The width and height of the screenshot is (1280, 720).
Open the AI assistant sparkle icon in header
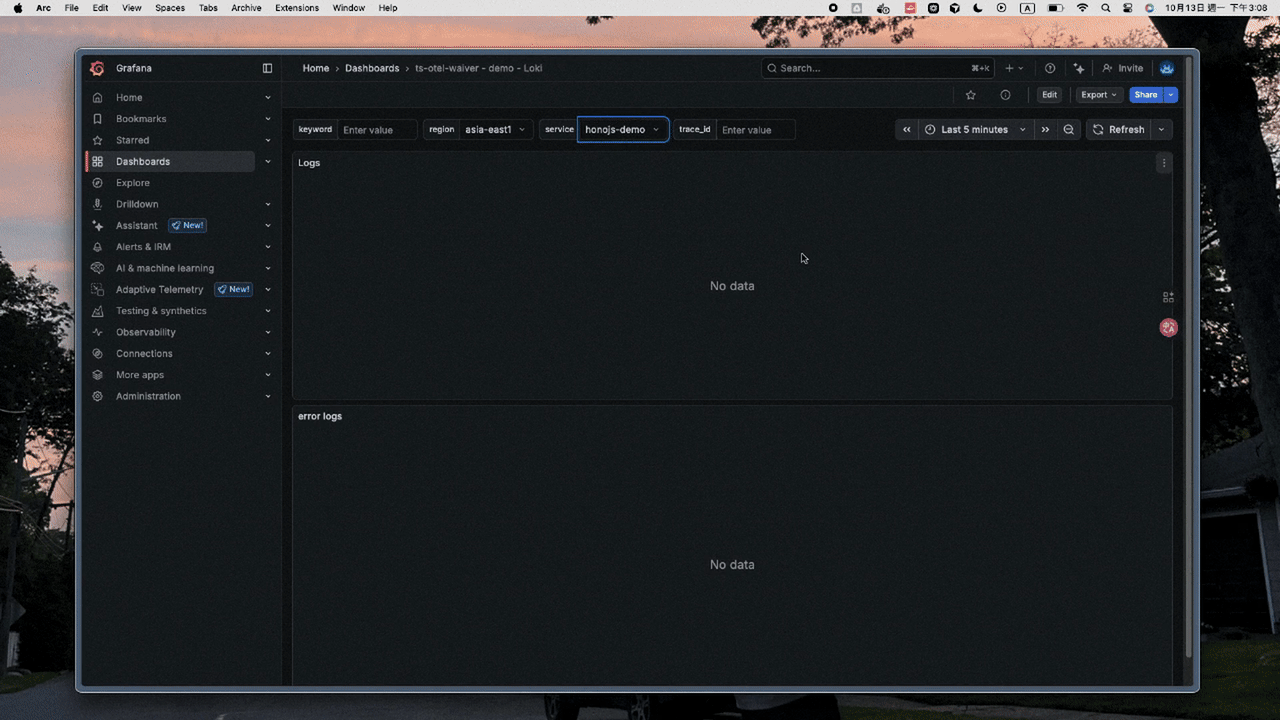click(x=1079, y=68)
